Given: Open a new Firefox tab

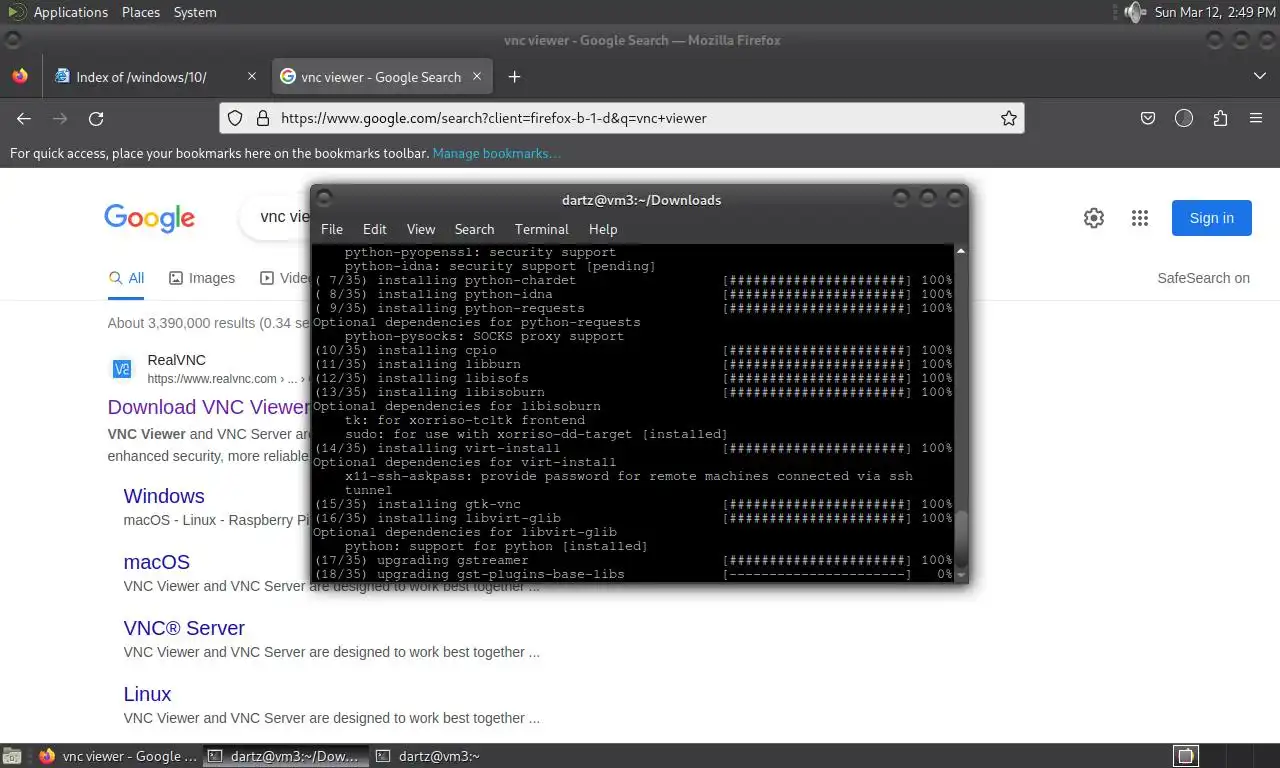Looking at the screenshot, I should [x=514, y=77].
